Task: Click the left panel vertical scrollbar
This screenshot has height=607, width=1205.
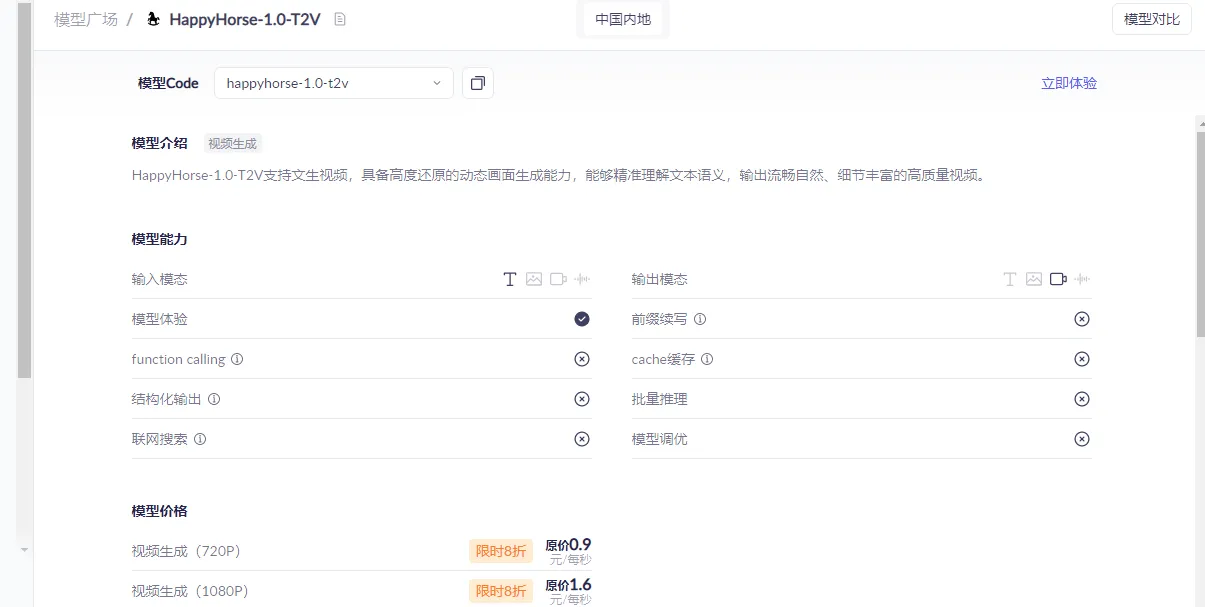Action: 25,190
